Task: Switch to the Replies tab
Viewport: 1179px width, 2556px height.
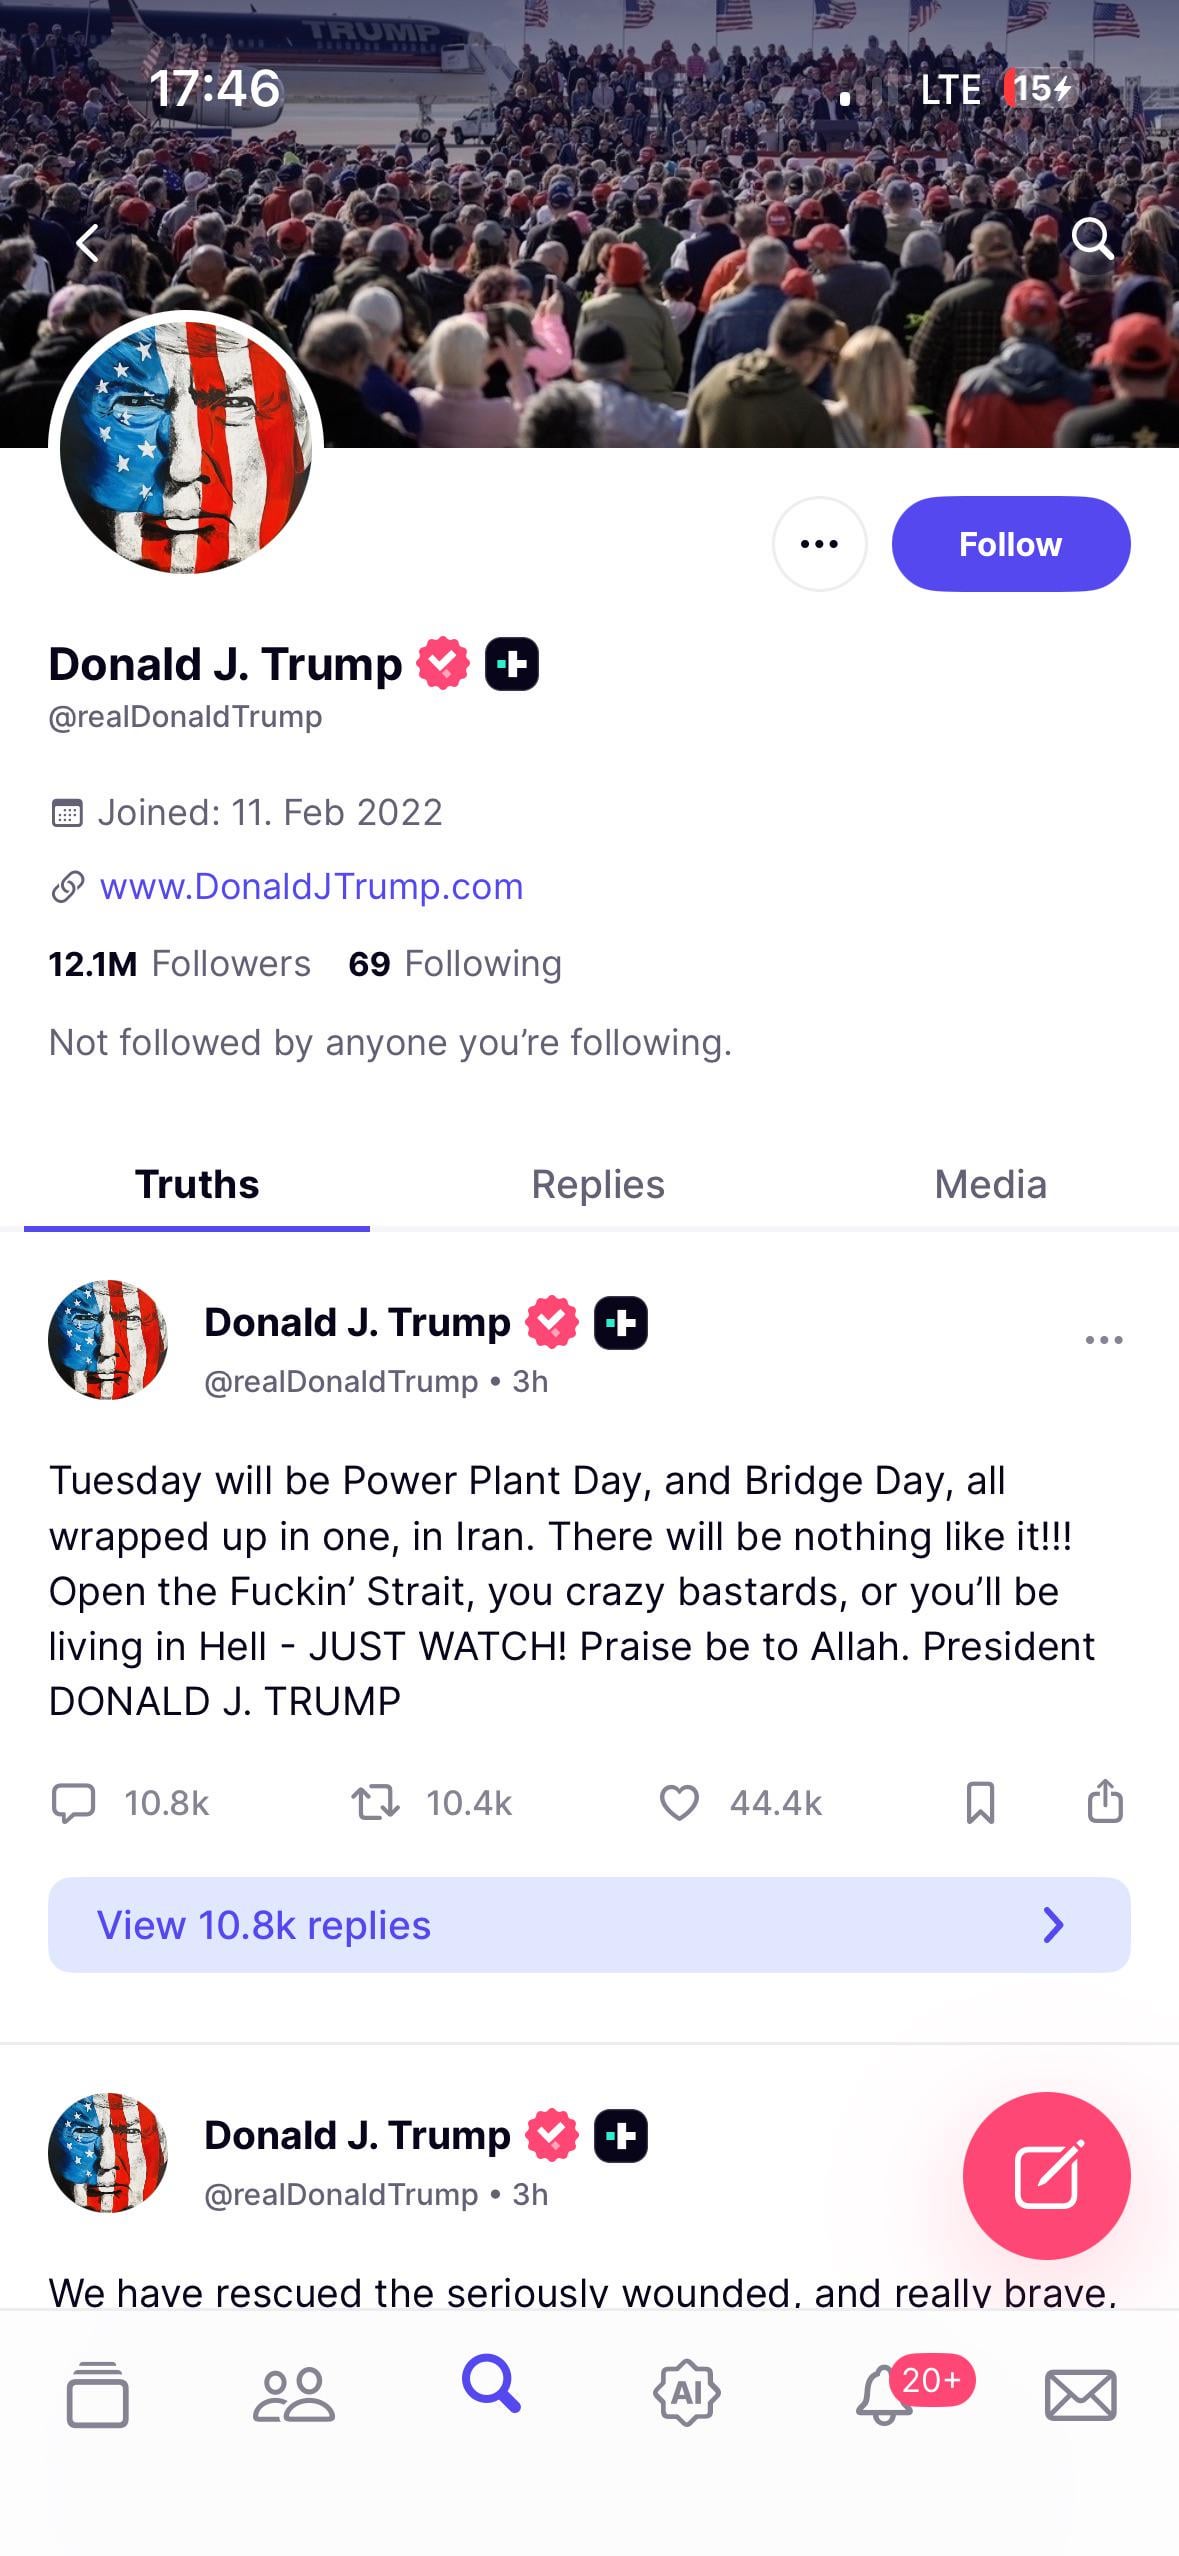Action: point(597,1184)
